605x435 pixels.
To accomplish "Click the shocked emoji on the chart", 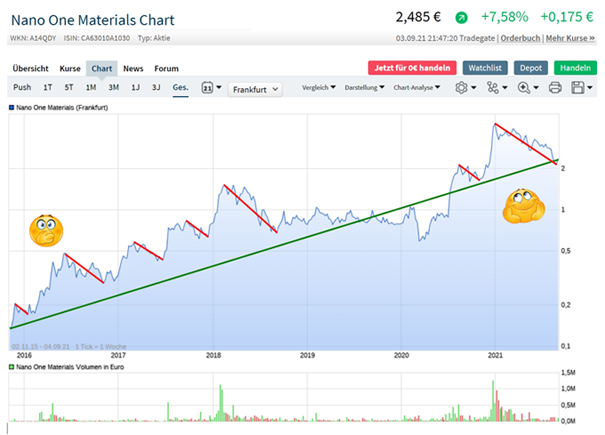I will 46,230.
